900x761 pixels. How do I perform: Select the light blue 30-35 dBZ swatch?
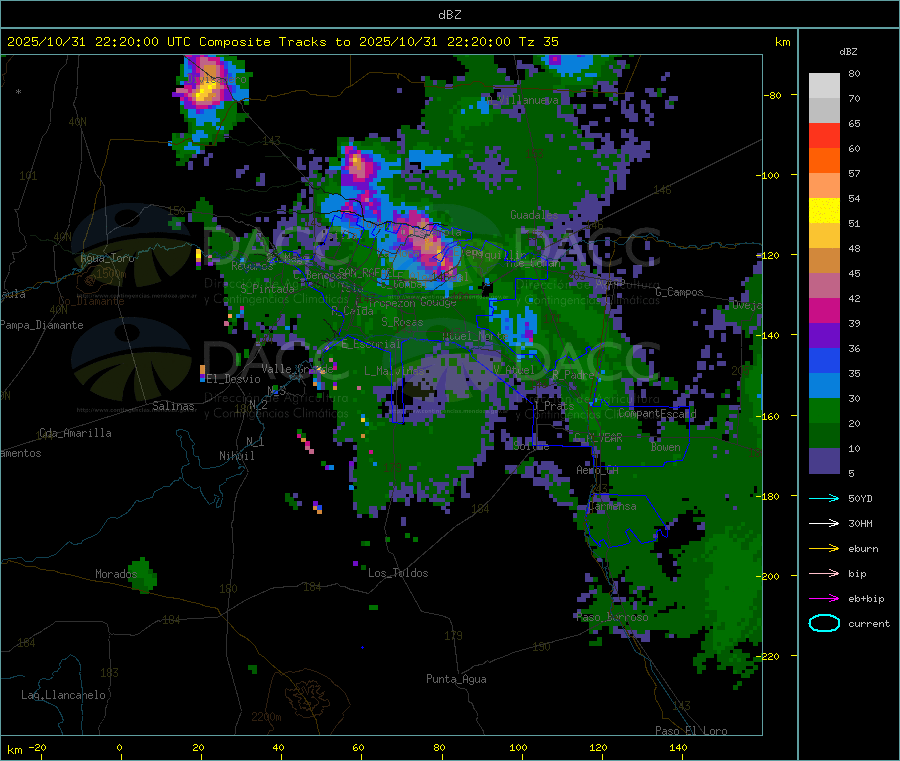point(824,386)
